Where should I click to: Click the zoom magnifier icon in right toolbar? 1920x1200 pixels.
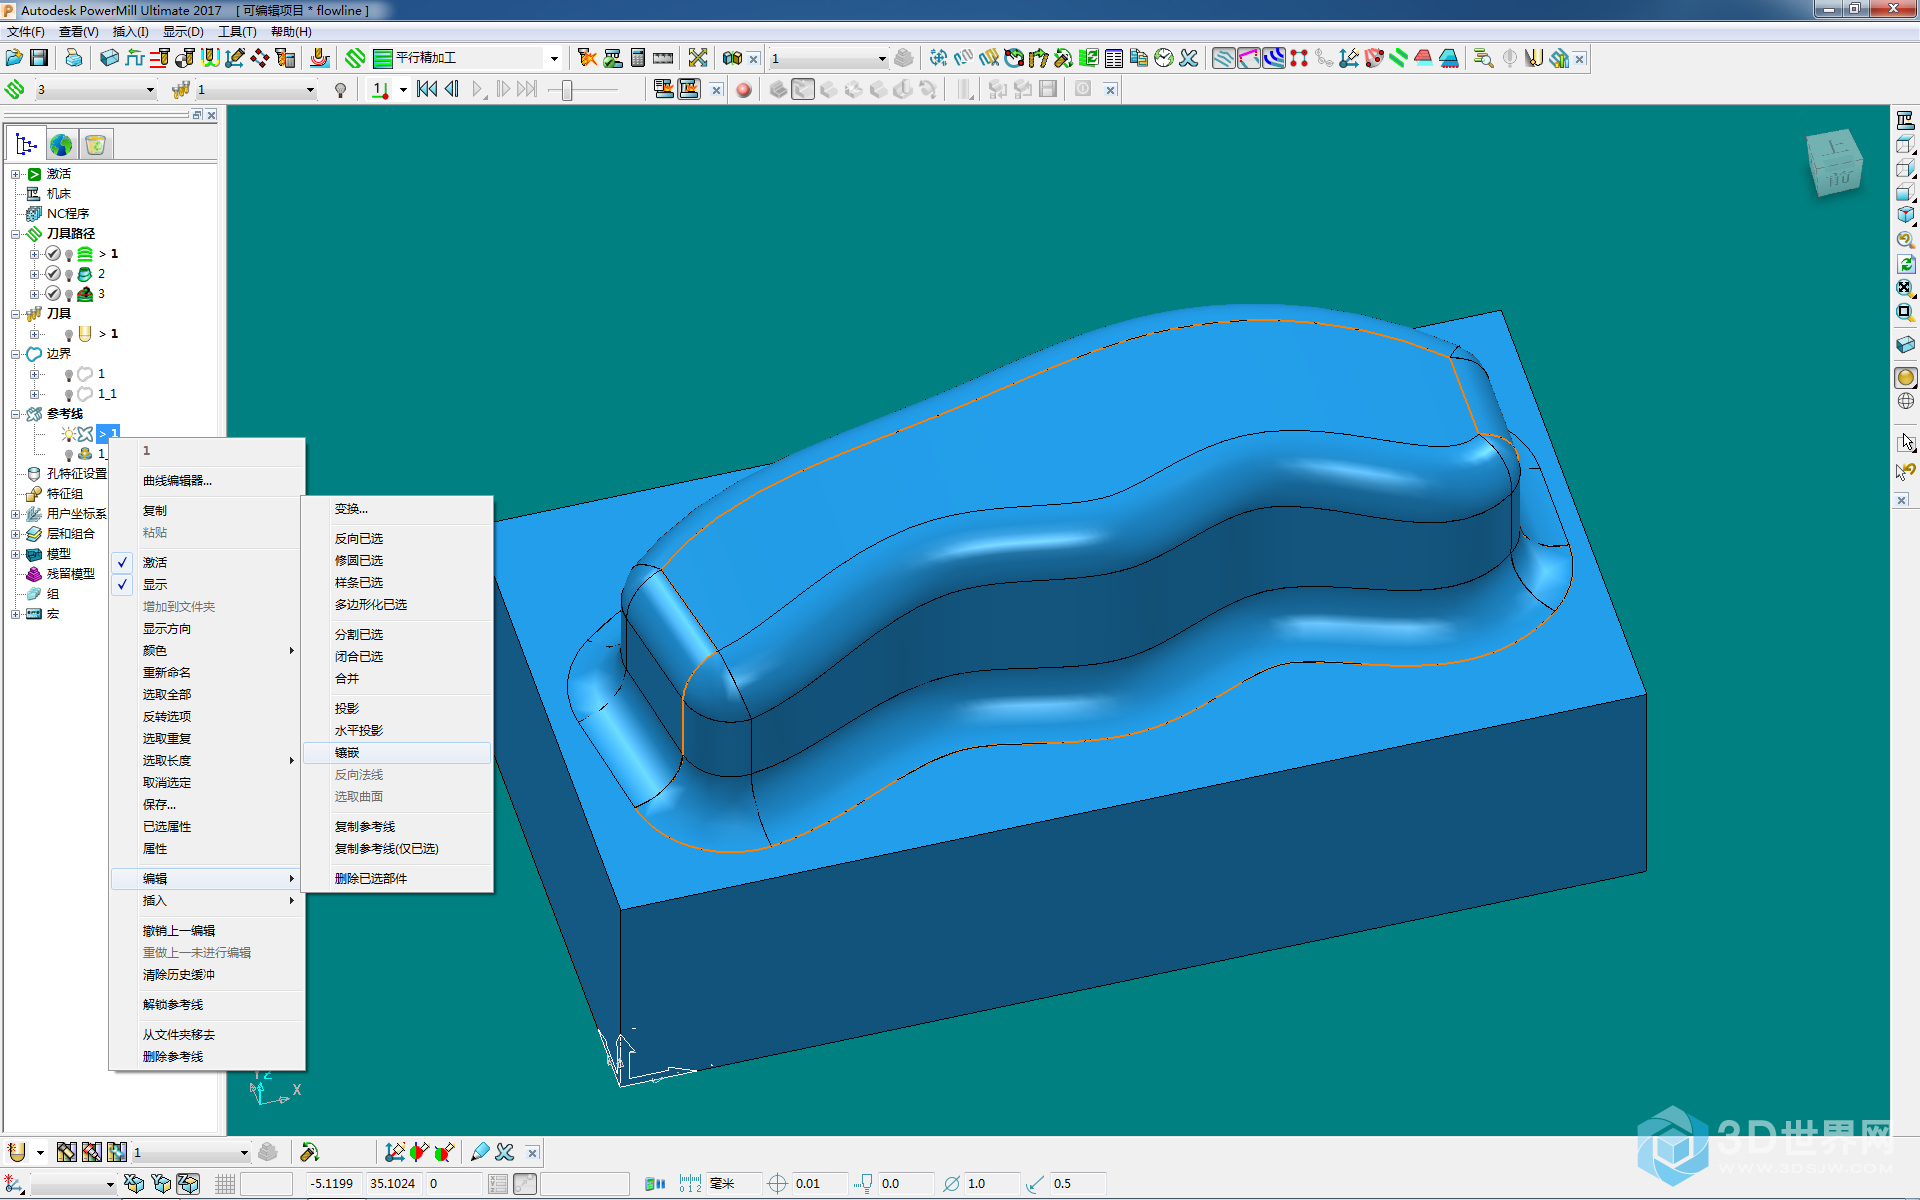(x=1906, y=240)
